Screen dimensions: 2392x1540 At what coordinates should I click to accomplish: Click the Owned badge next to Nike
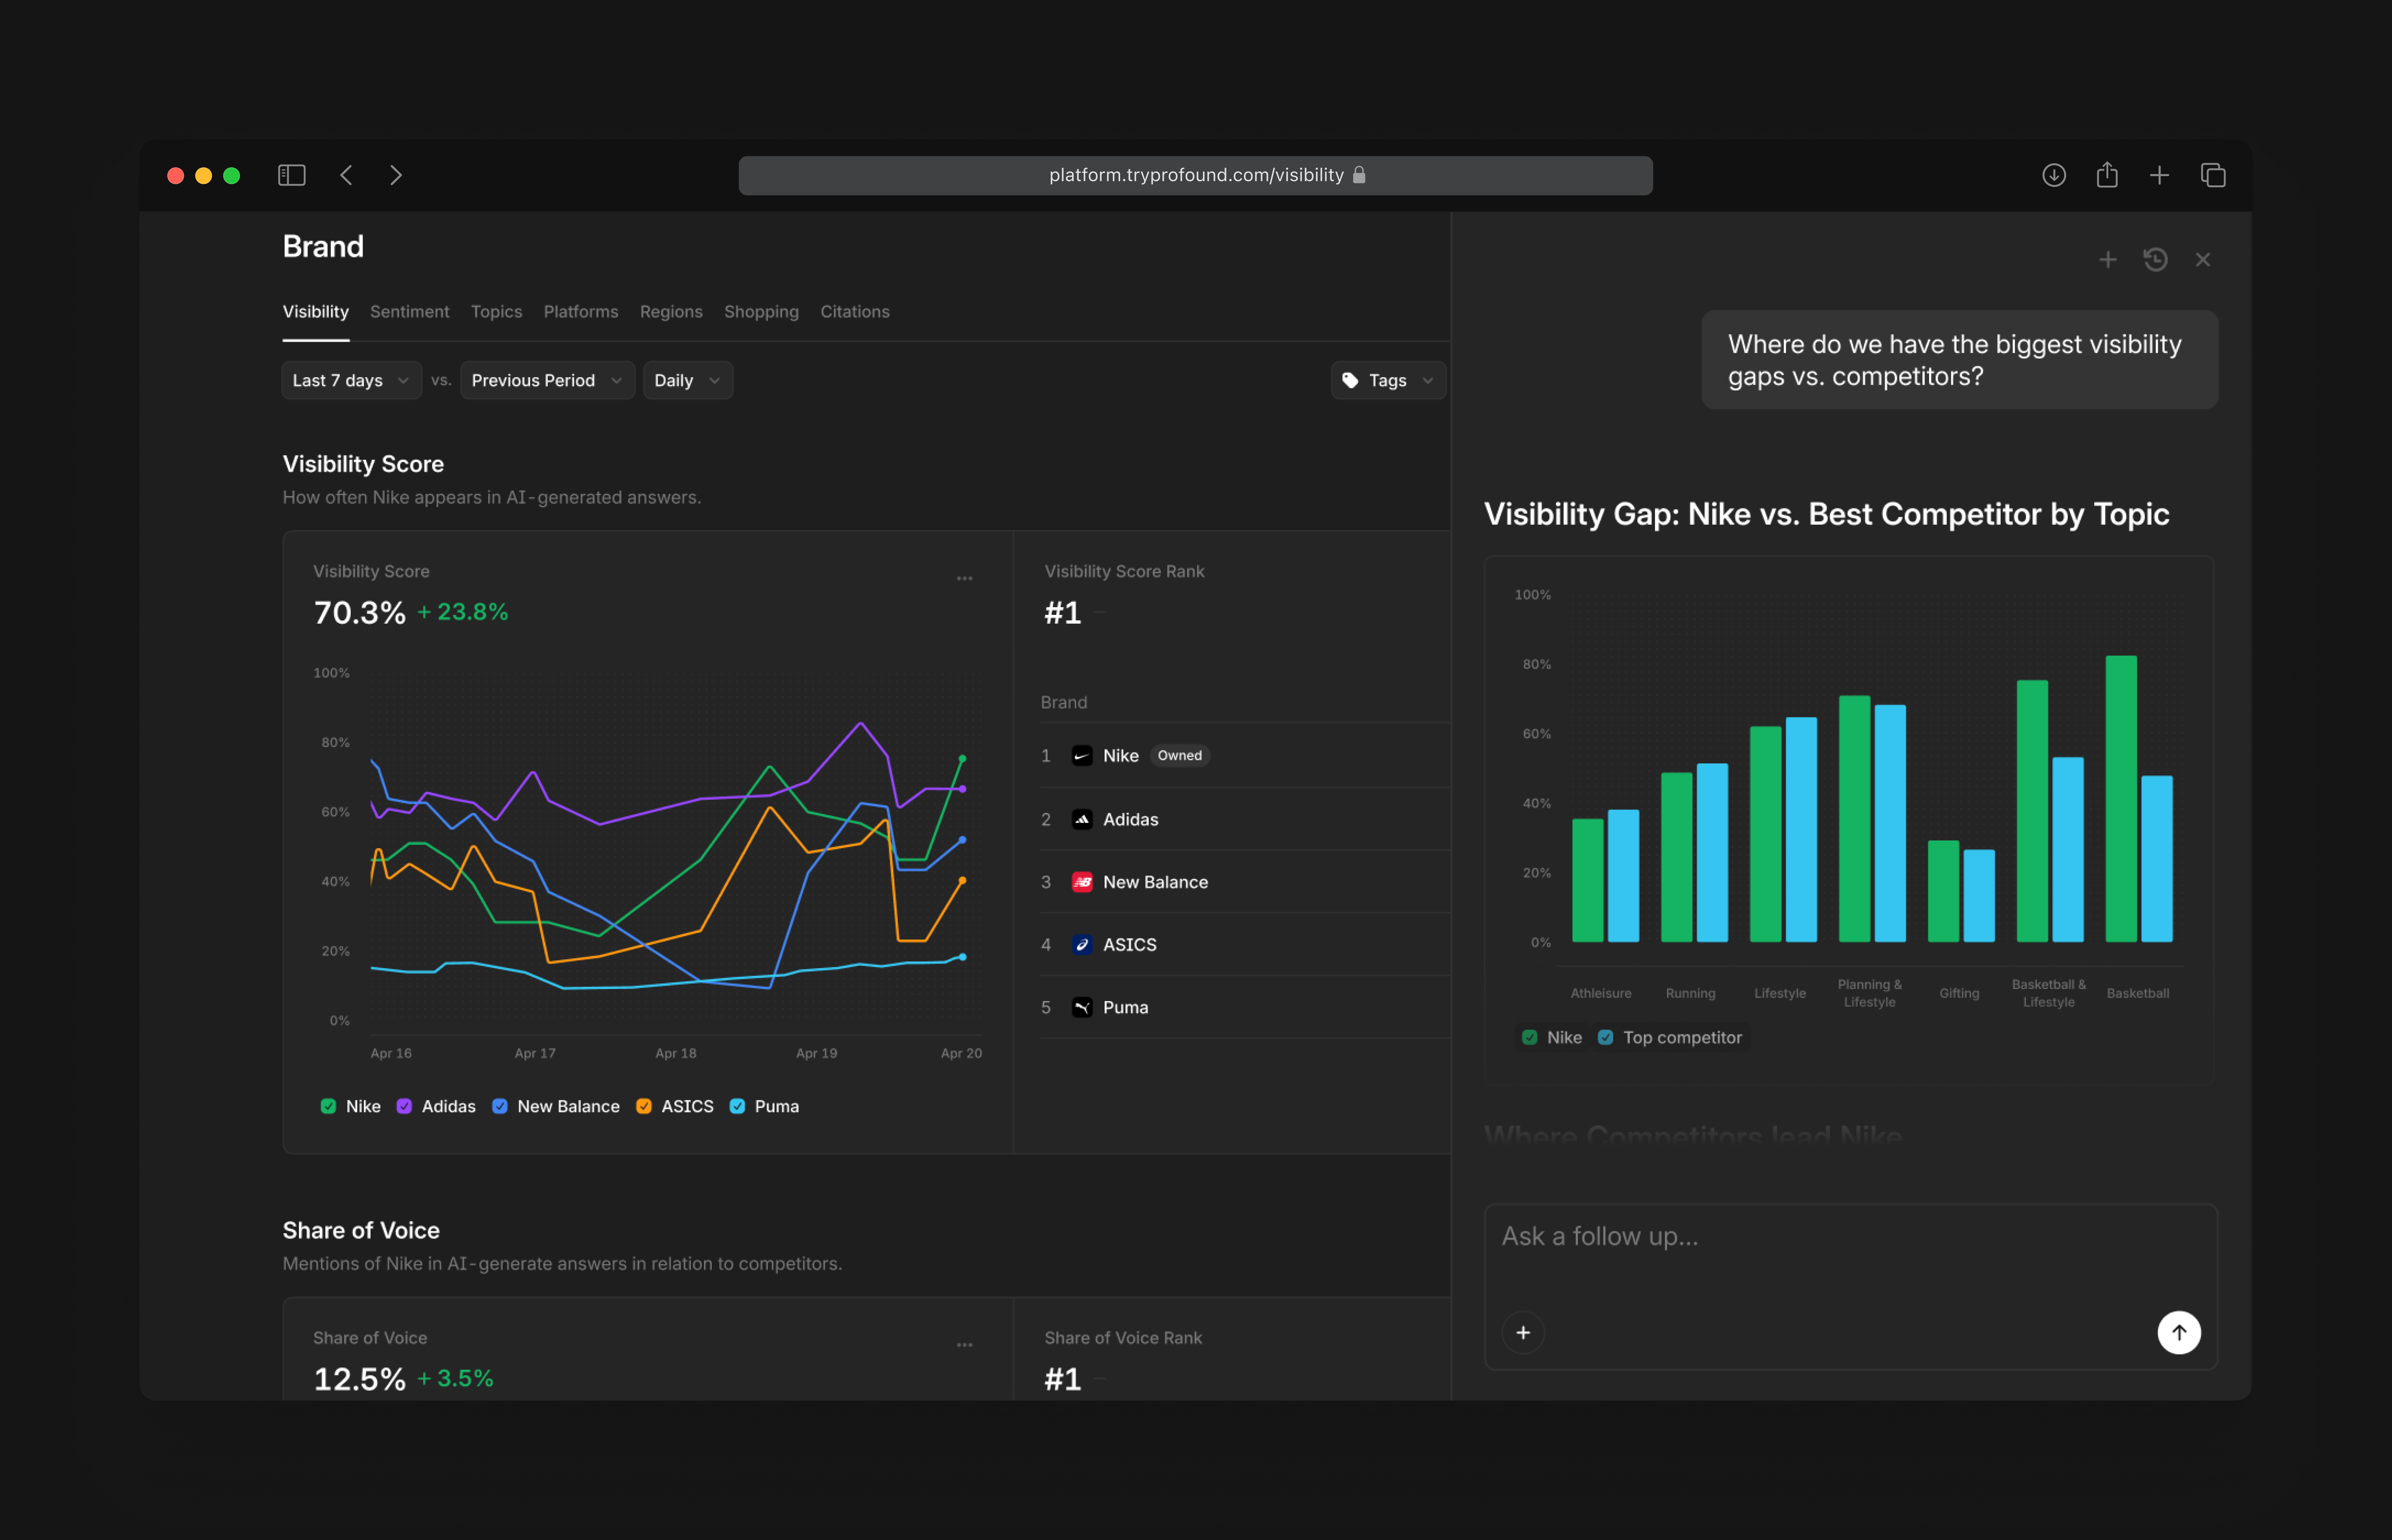1180,756
